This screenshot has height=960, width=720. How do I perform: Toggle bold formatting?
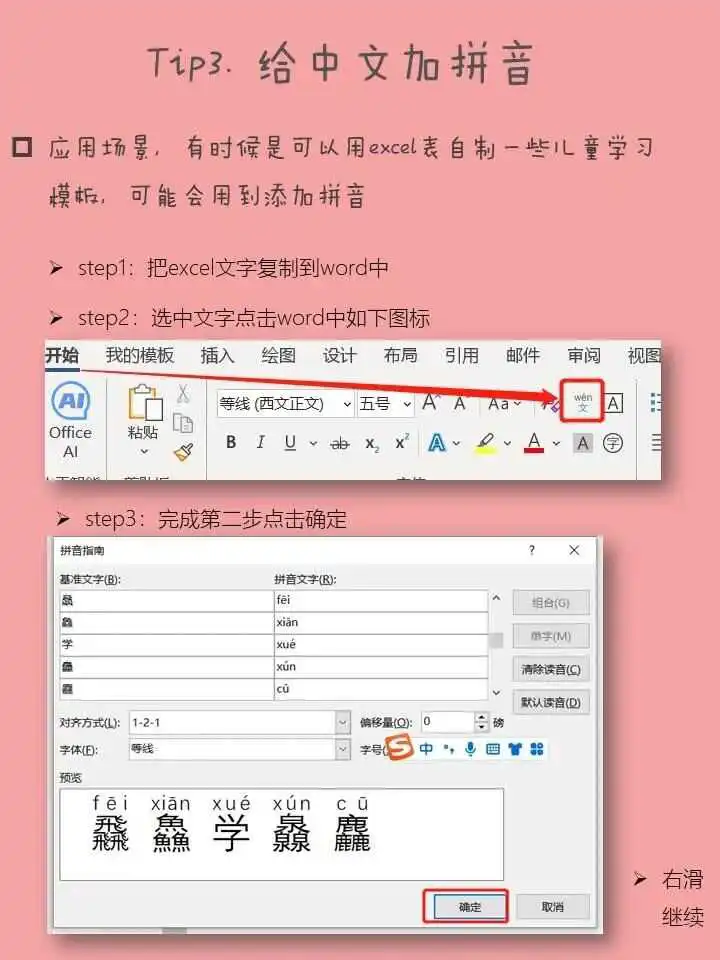[x=231, y=442]
